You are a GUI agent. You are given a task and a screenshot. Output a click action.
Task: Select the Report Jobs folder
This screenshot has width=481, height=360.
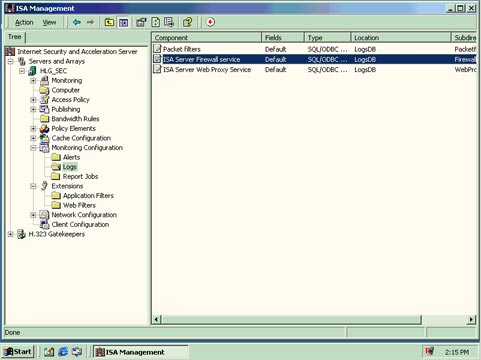(x=75, y=176)
